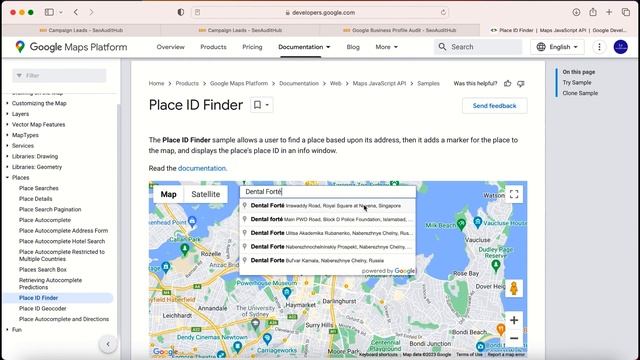Screen dimensions: 640x360
Task: Open Place Autocomplete in sidebar
Action: 45,220
